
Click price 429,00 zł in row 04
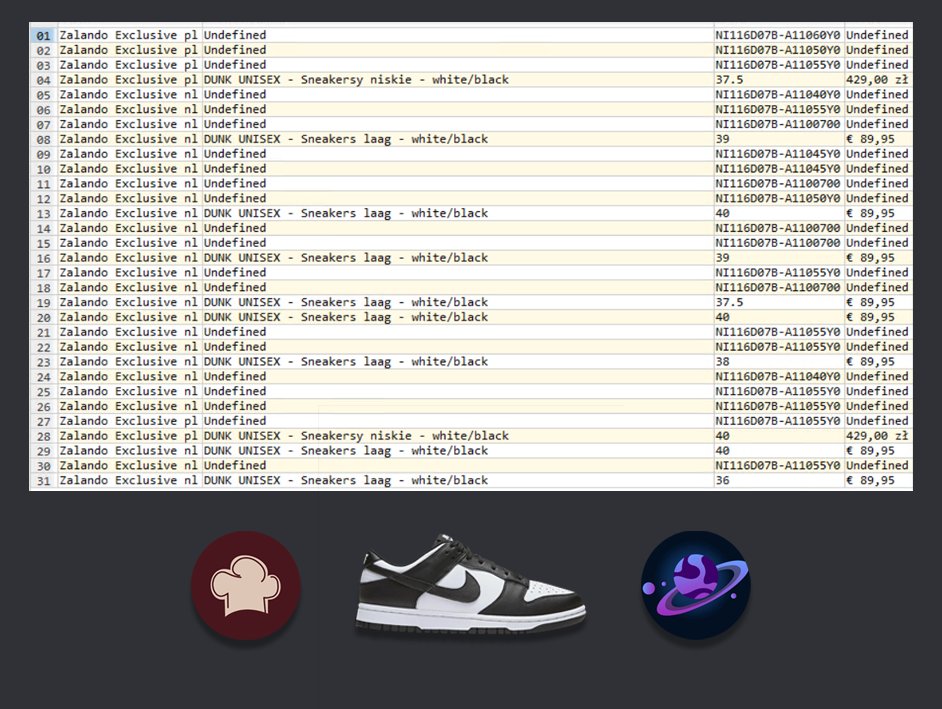point(877,80)
